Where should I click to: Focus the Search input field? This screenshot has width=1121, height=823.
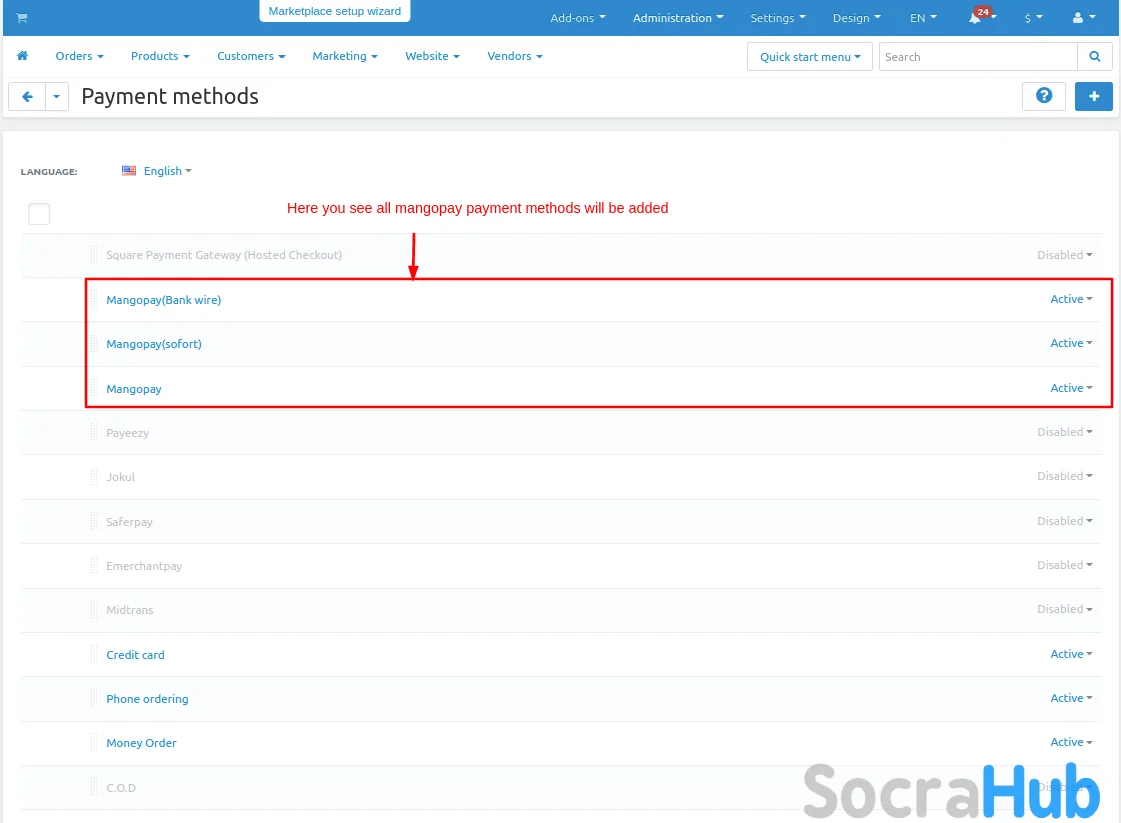click(977, 57)
